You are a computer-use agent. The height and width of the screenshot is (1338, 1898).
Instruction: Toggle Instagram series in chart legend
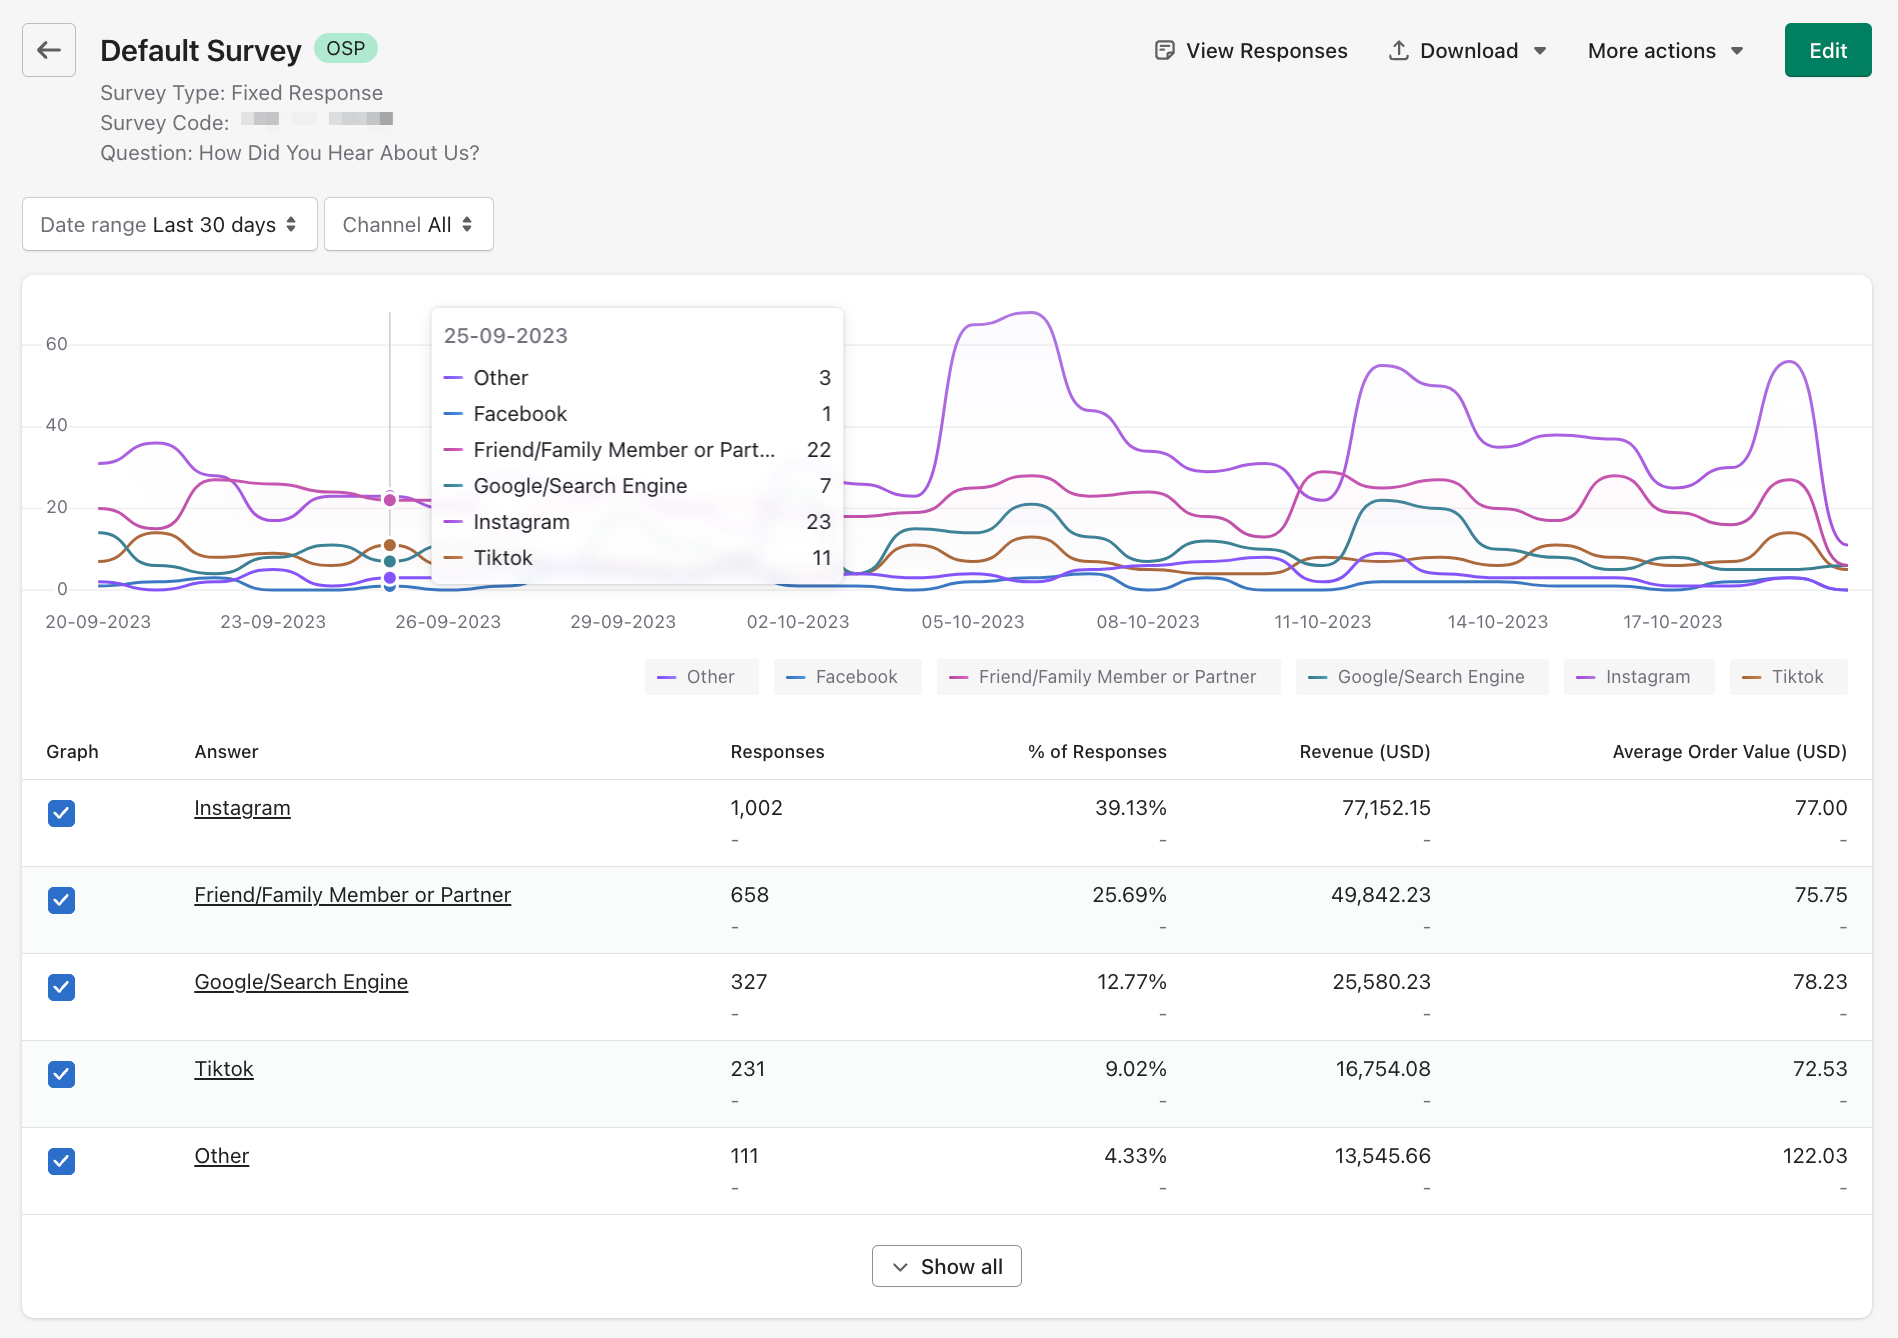pyautogui.click(x=1638, y=677)
